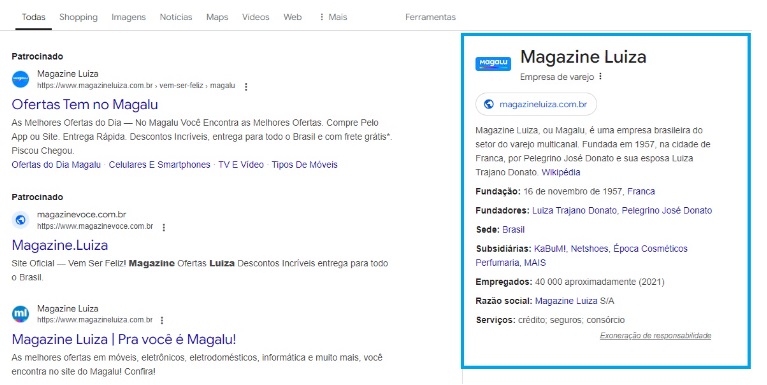The image size is (767, 385).
Task: Open the Luiza Trajano Donato founder link
Action: (x=575, y=210)
